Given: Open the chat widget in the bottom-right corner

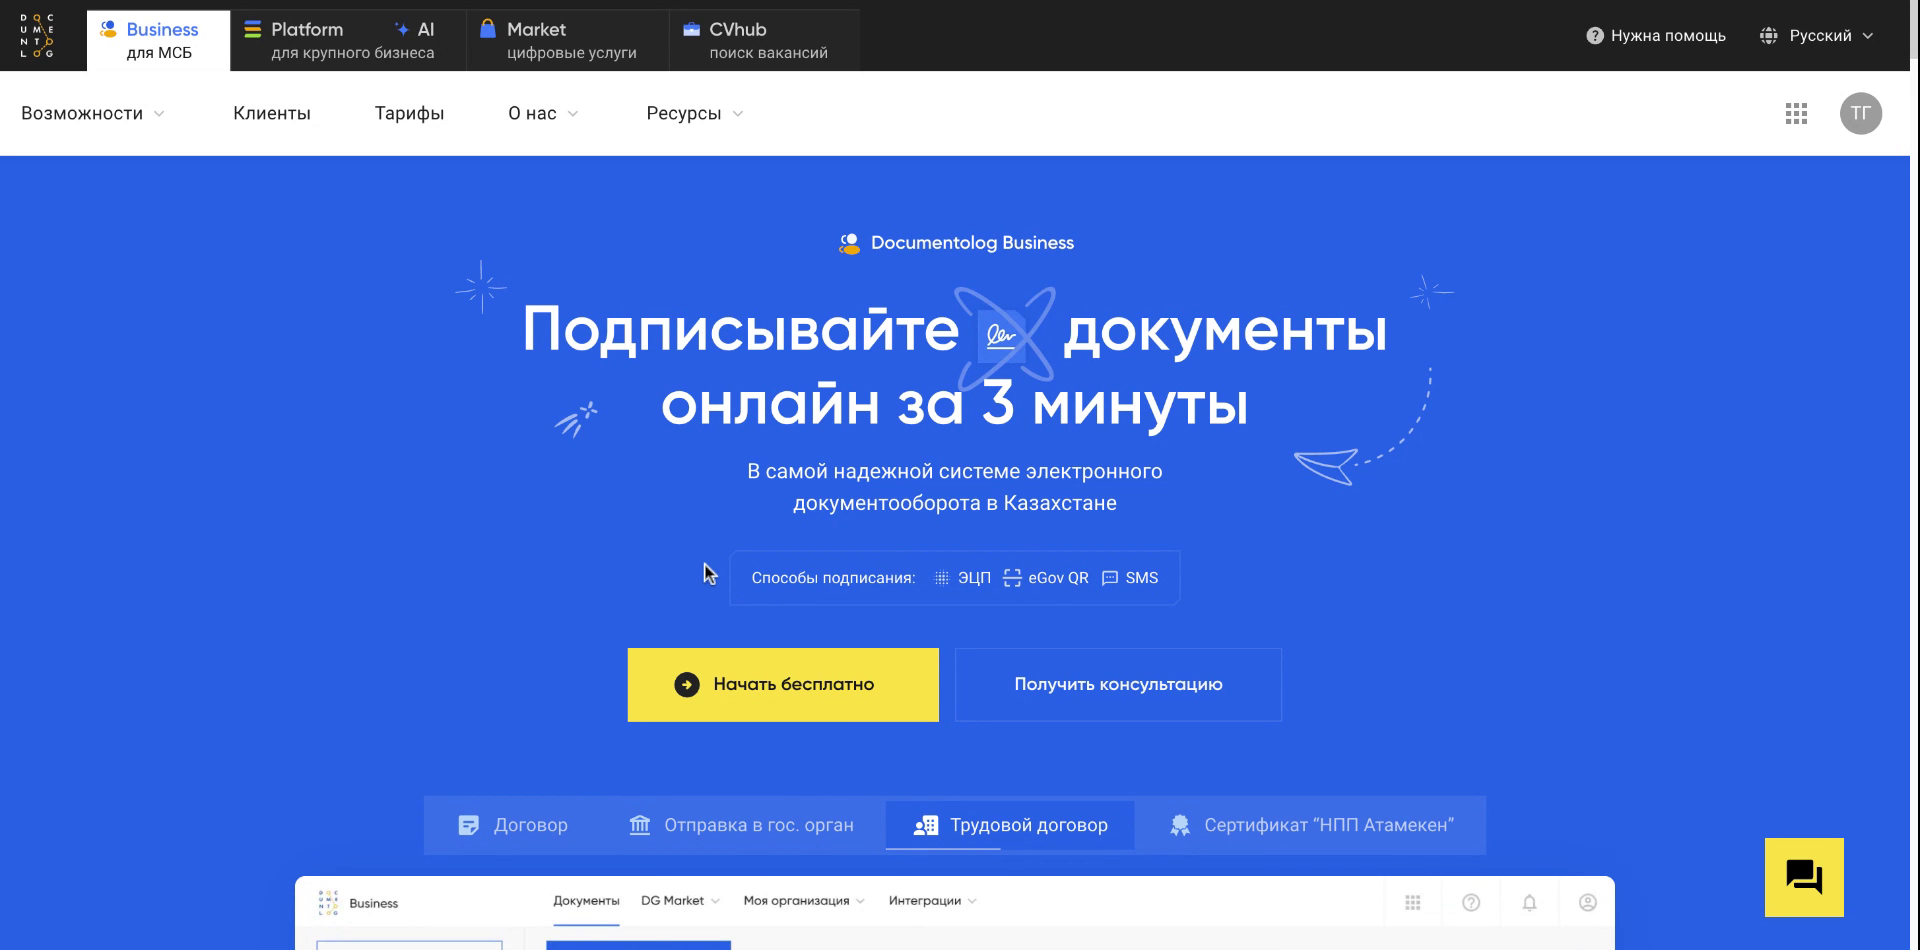Looking at the screenshot, I should (x=1803, y=877).
